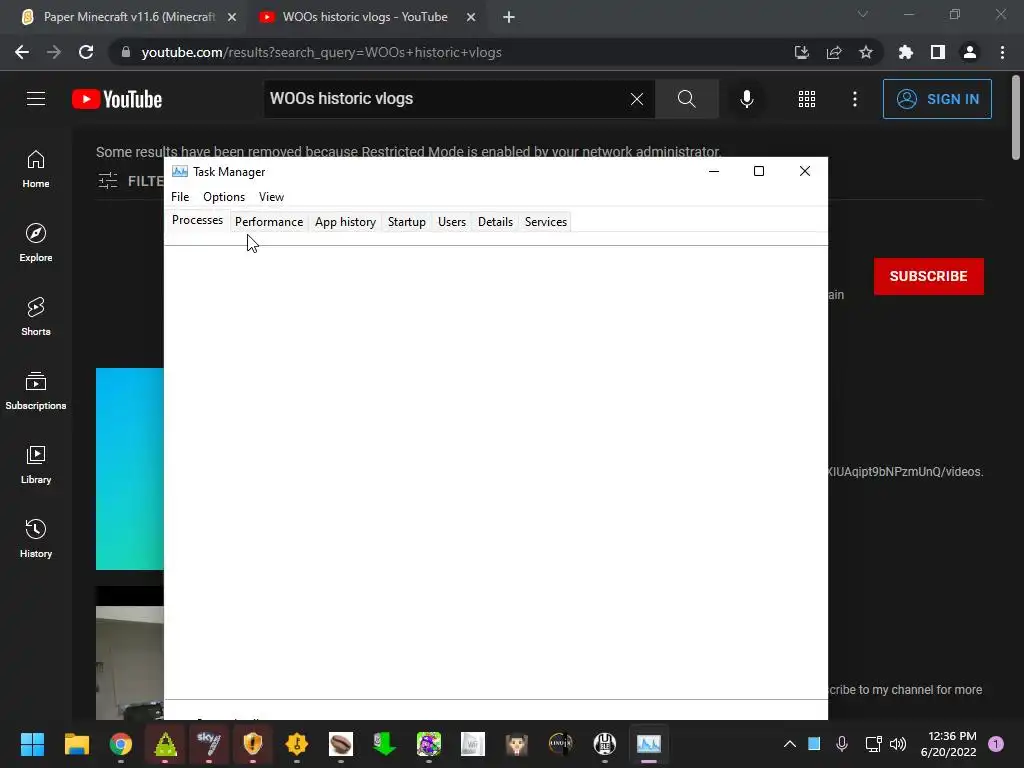Click Task Manager icon on taskbar
The image size is (1024, 768).
(648, 744)
